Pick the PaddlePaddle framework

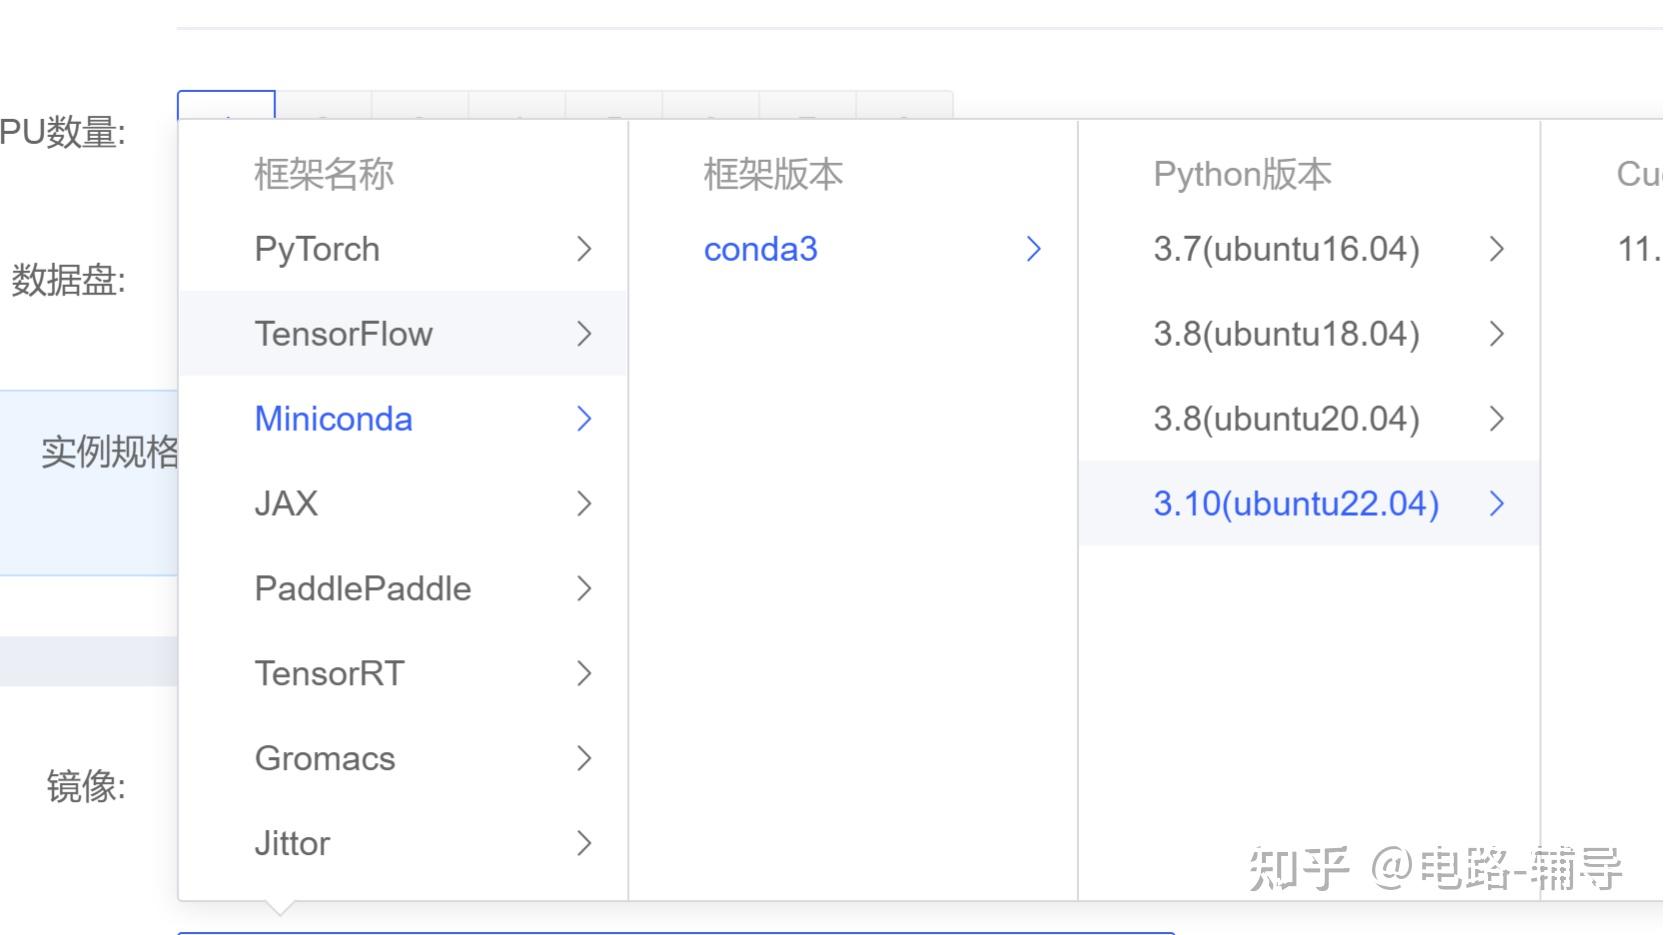(362, 589)
